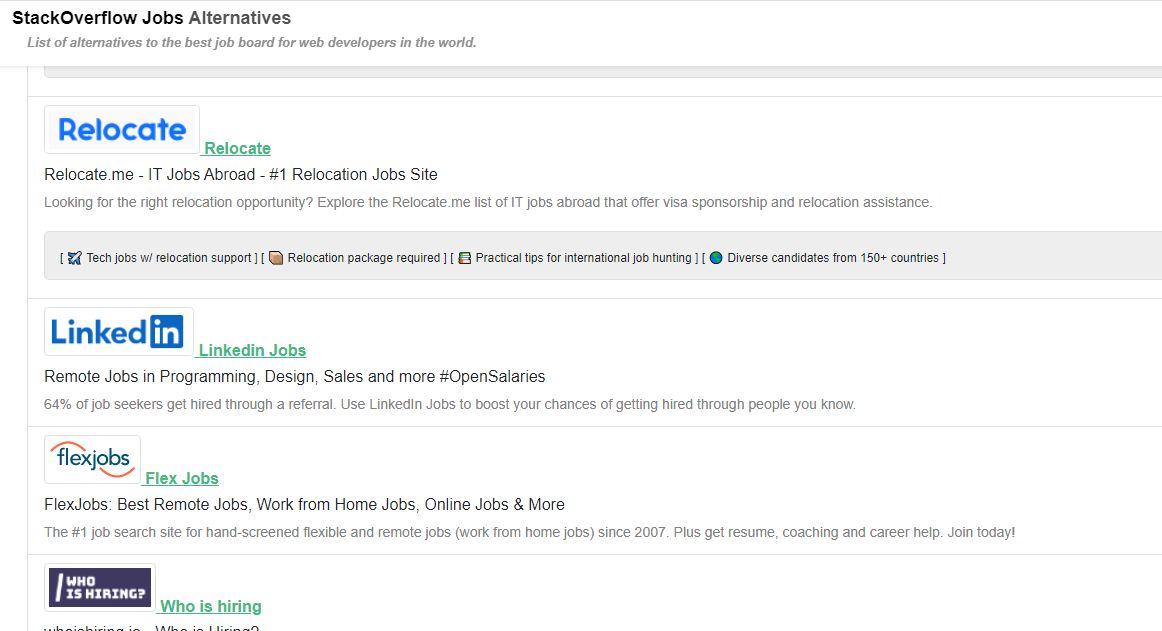The image size is (1162, 631).
Task: Click 'Remote Jobs in Programming, Design' heading
Action: 294,377
